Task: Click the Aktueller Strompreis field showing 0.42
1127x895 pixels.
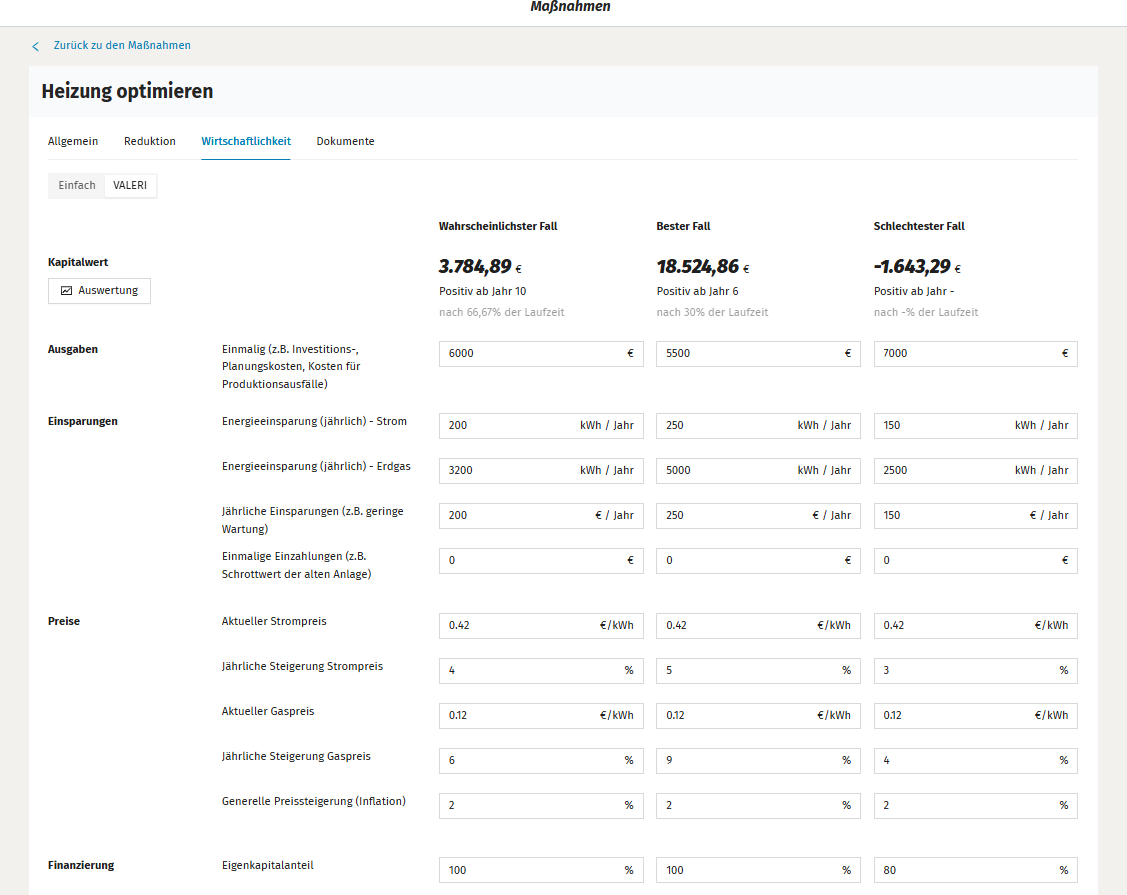Action: [540, 625]
